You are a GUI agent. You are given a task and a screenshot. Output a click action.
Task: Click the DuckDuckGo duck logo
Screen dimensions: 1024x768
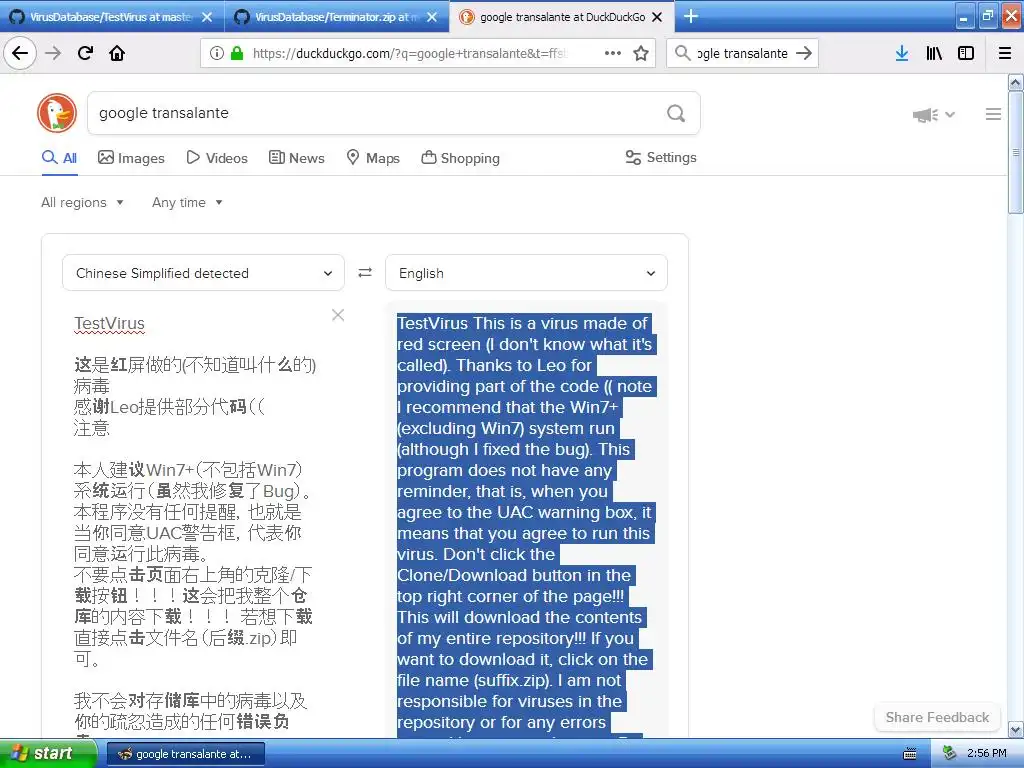57,113
